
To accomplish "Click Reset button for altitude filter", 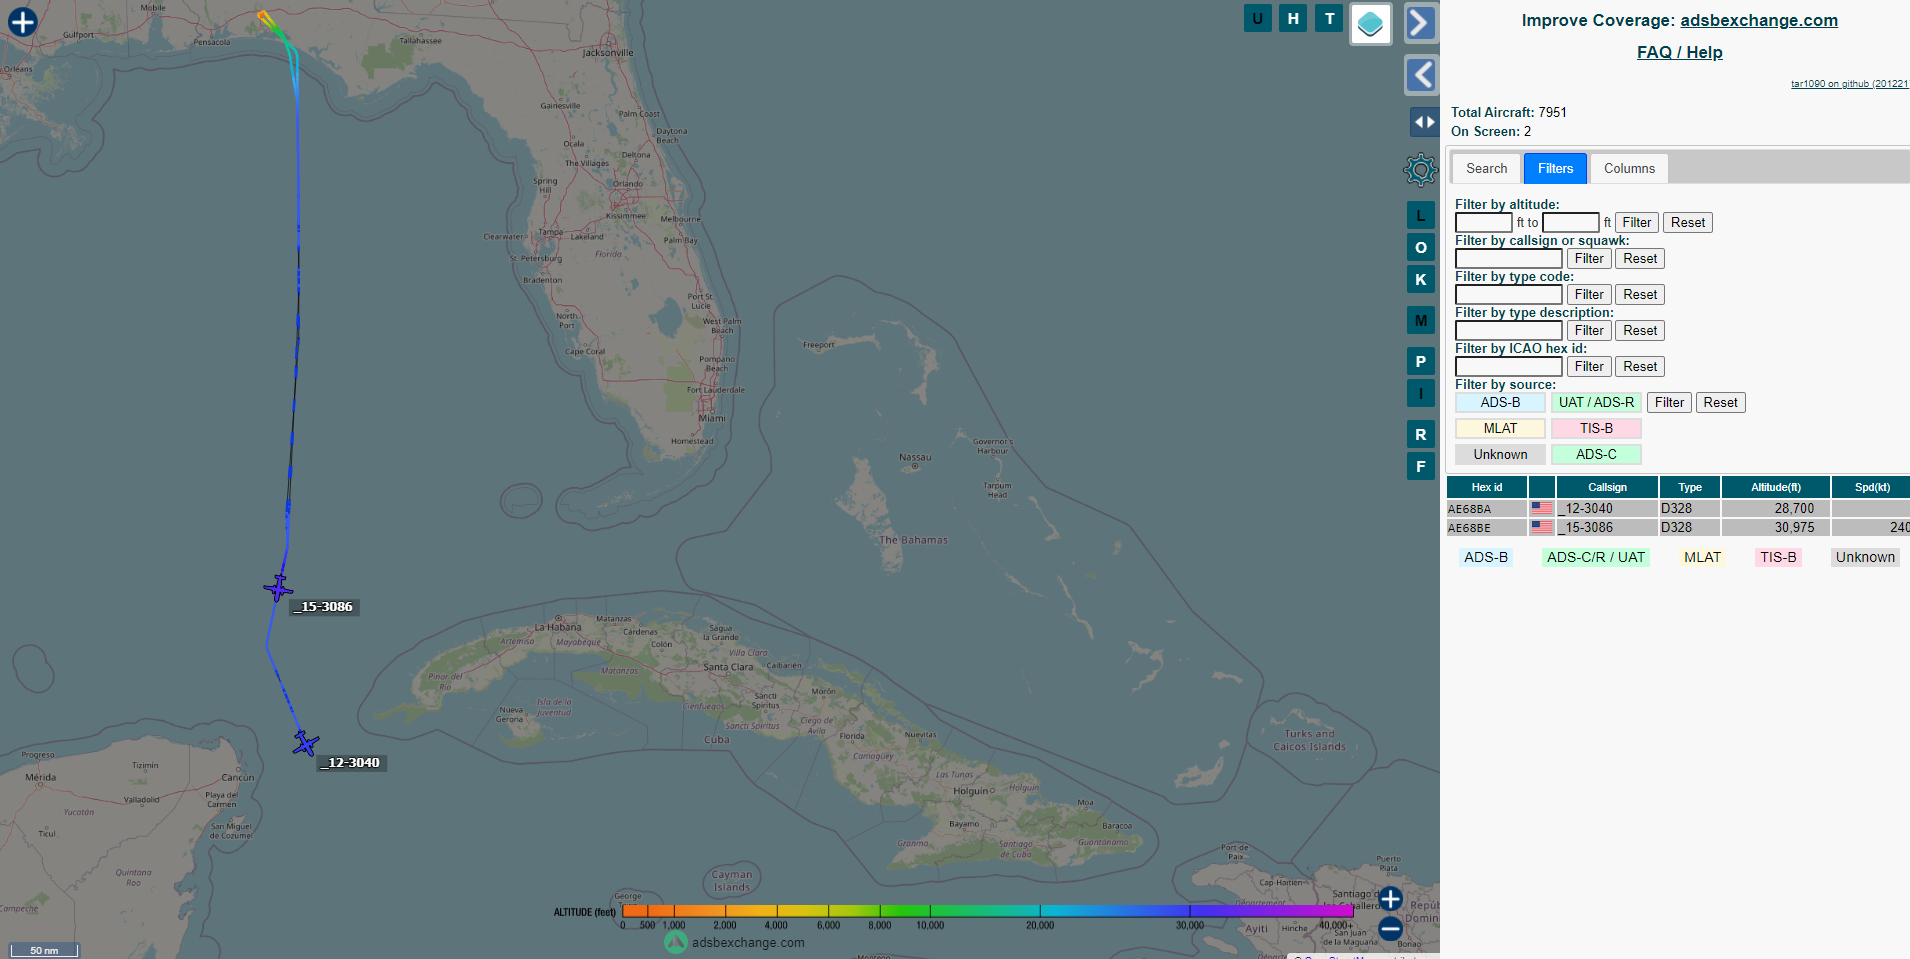I will click(1688, 222).
